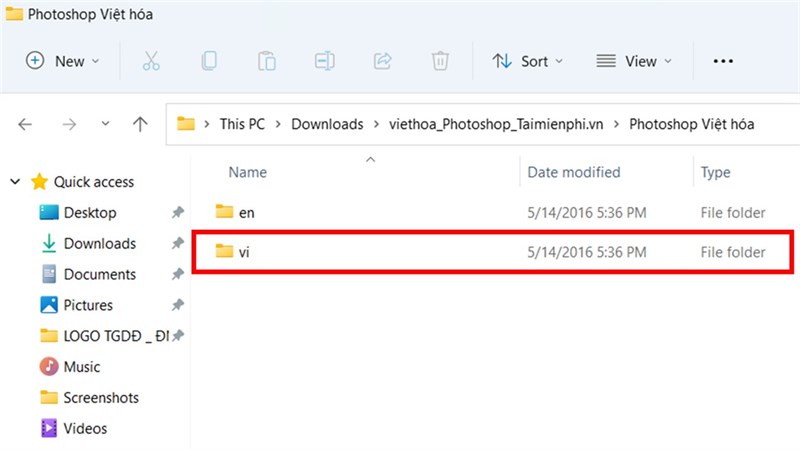Collapse the Quick access tree

(x=15, y=181)
